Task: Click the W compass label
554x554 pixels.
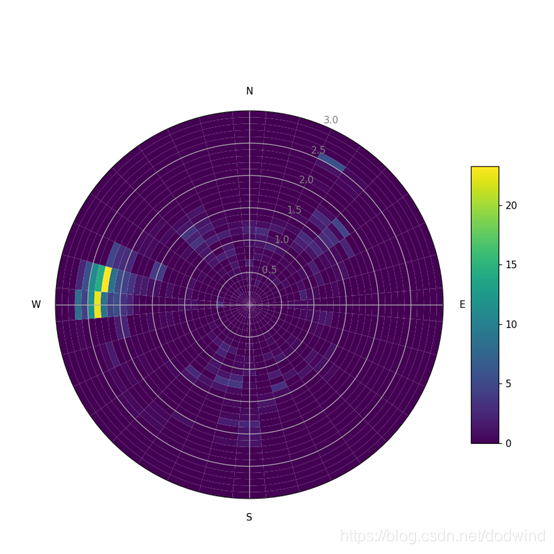Action: (36, 304)
